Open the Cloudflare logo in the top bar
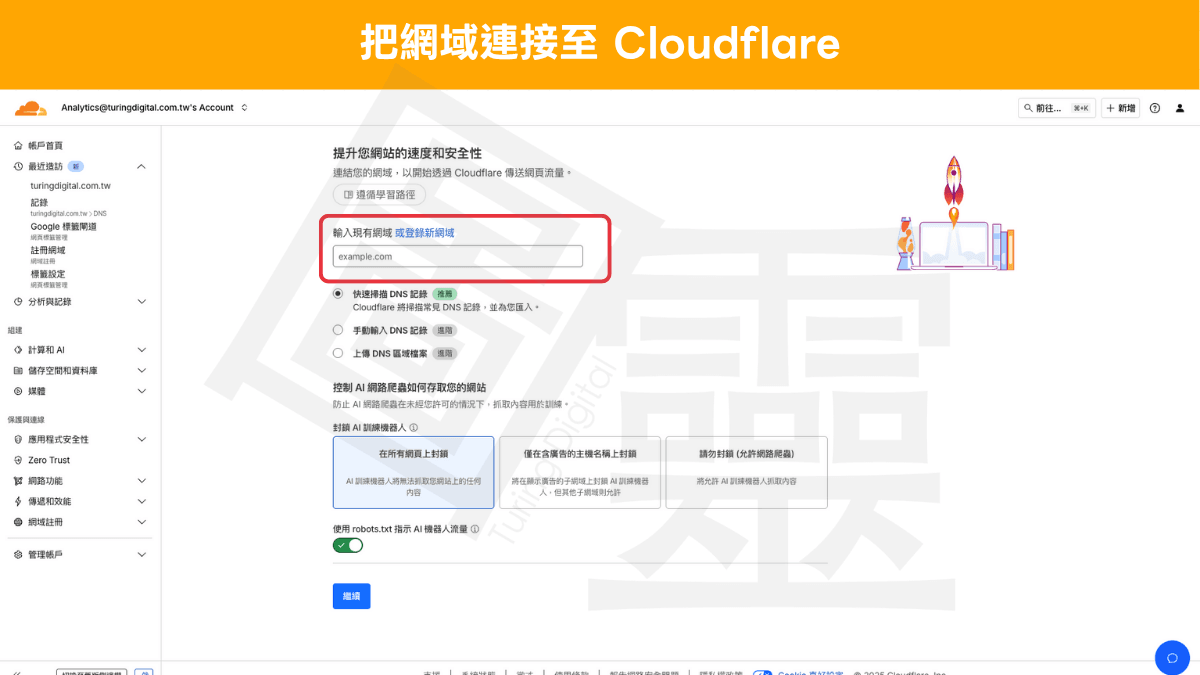 (30, 107)
